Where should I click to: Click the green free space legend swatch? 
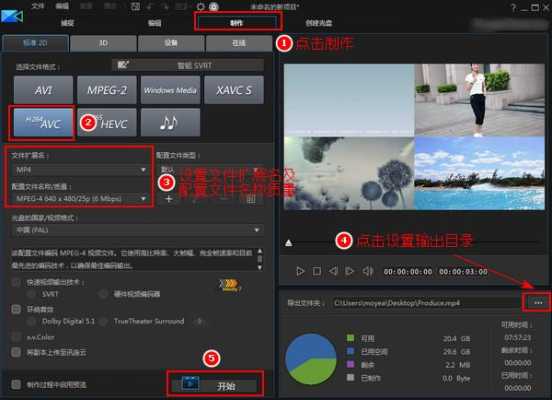[350, 338]
